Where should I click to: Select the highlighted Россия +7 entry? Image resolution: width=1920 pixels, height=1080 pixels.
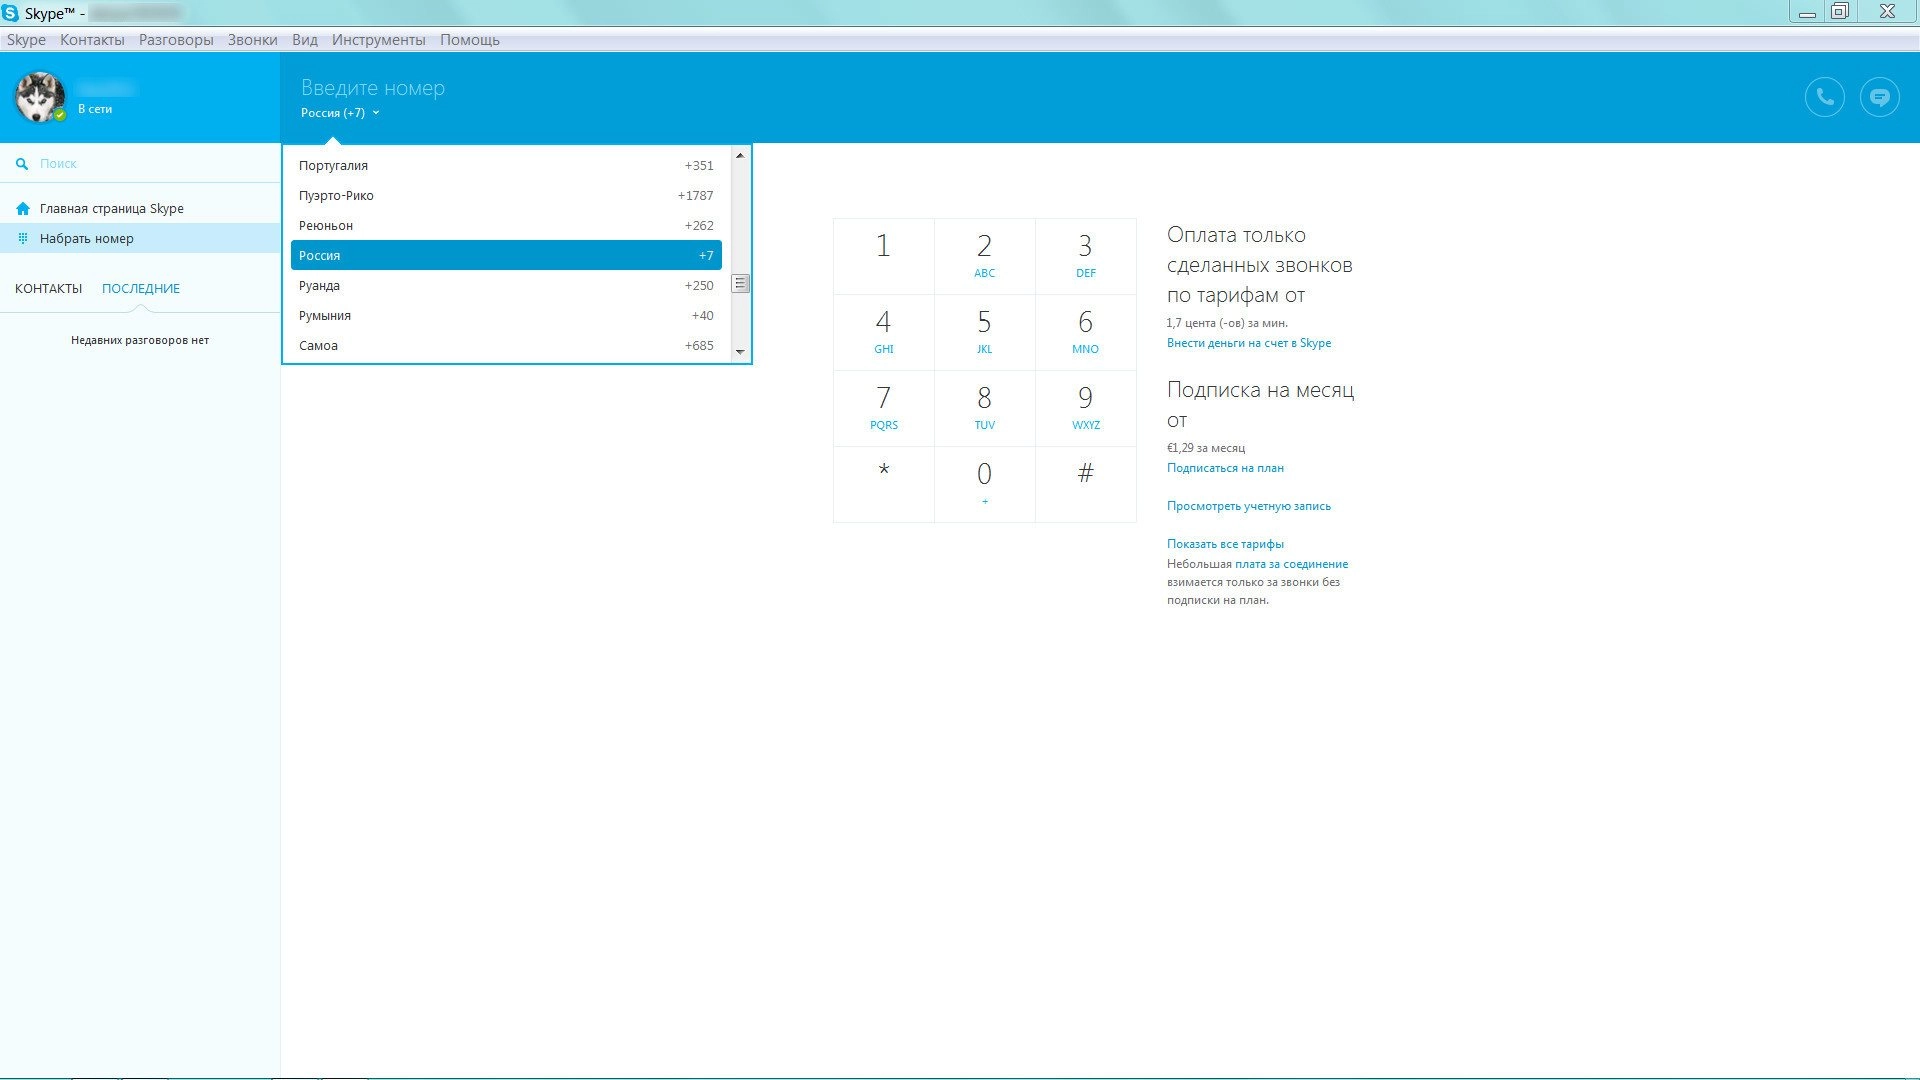point(506,255)
